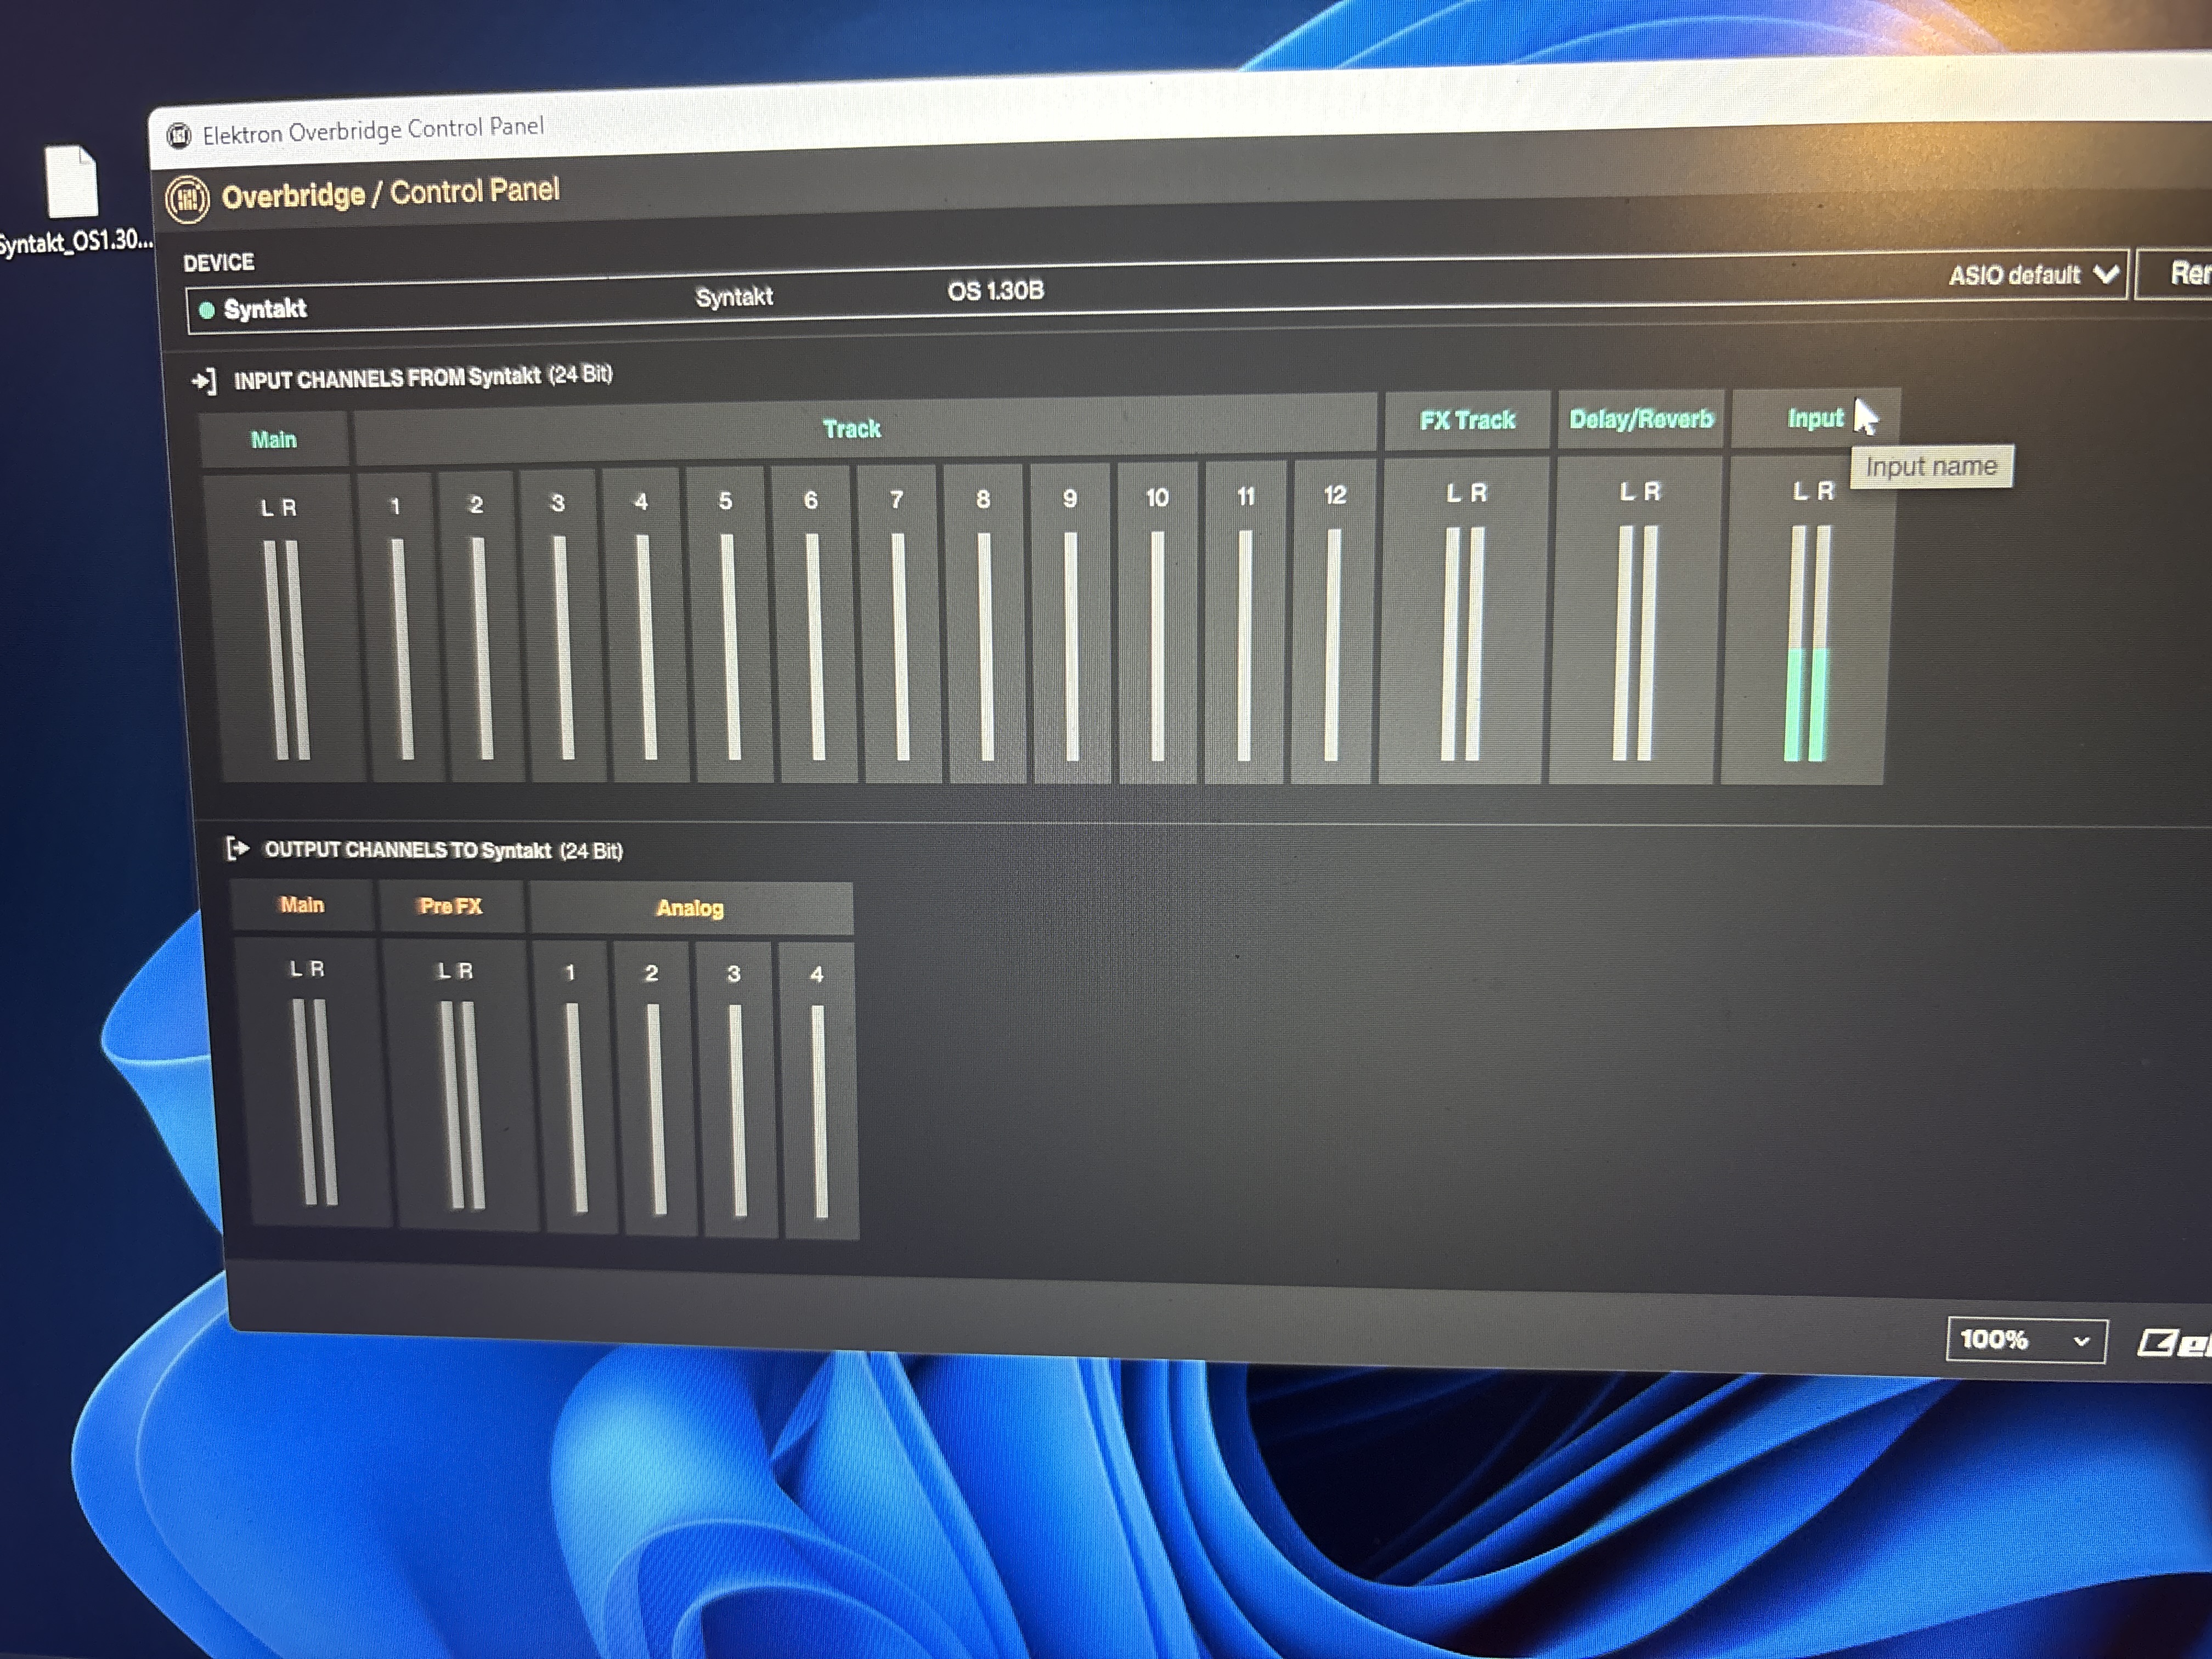Click the output channels arrow icon
Viewport: 2212px width, 1659px height.
coord(237,849)
